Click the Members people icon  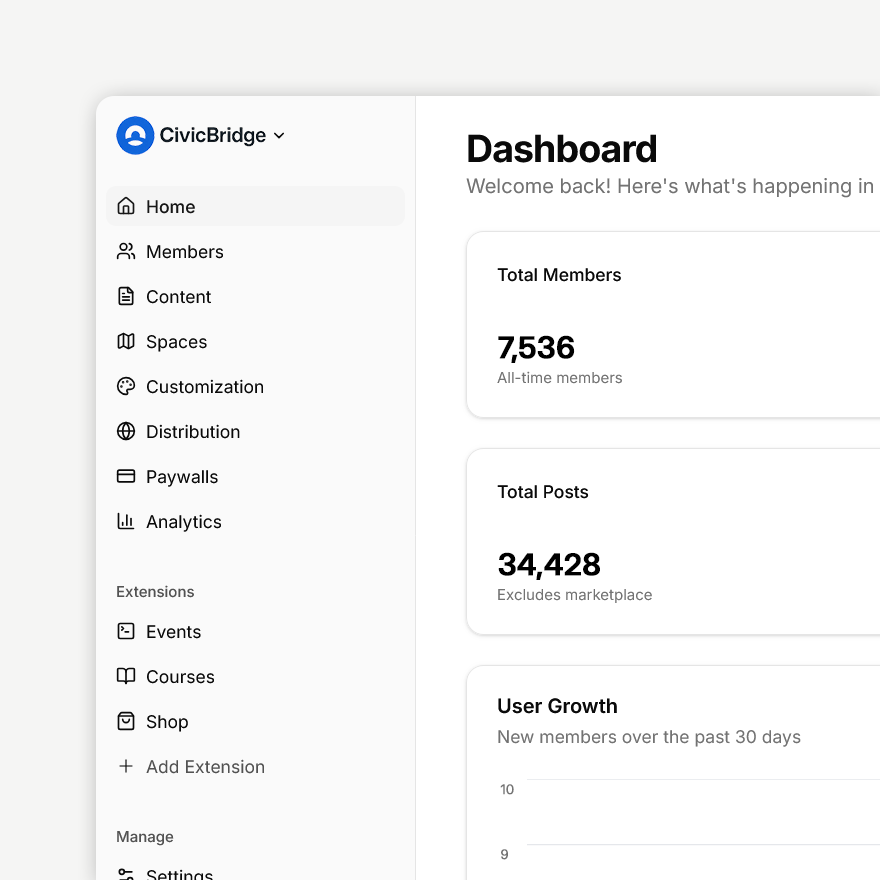pos(125,251)
